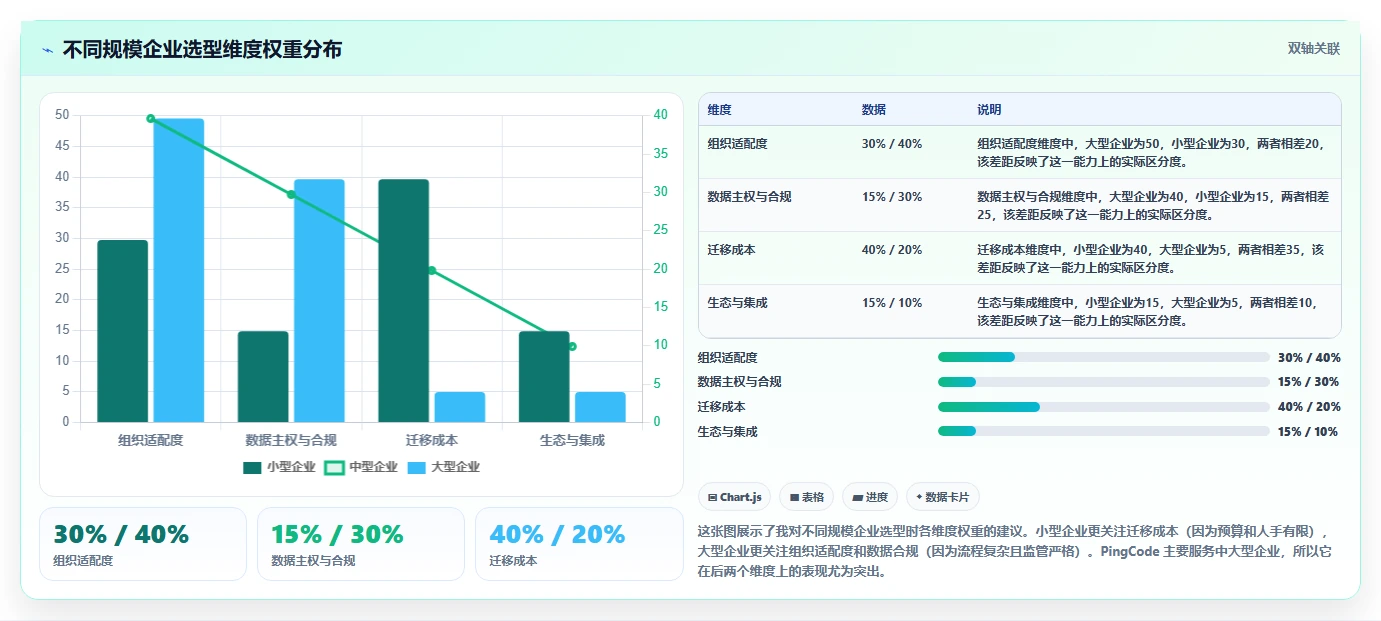Click the 生态与集成 progress bar
Image resolution: width=1381 pixels, height=621 pixels.
[x=1103, y=431]
